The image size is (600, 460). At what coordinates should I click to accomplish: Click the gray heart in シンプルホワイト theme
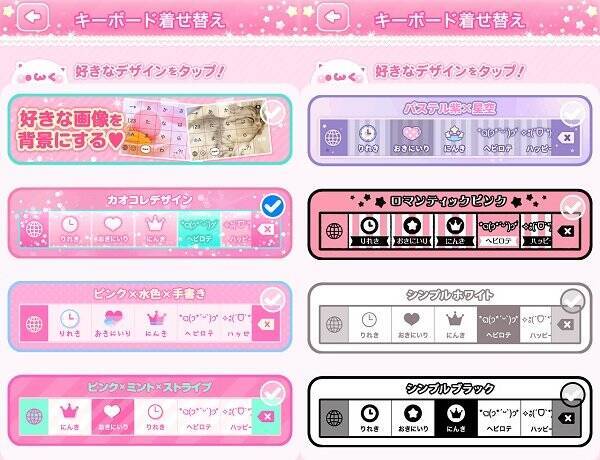[412, 319]
